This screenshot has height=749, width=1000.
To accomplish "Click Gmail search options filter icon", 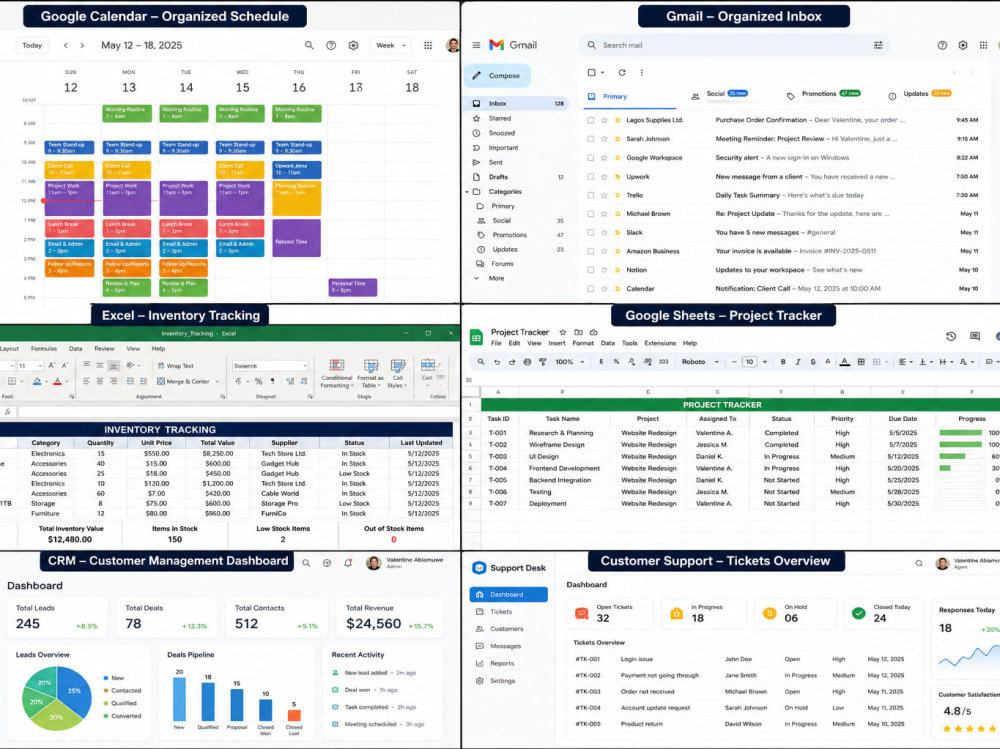I will 878,45.
